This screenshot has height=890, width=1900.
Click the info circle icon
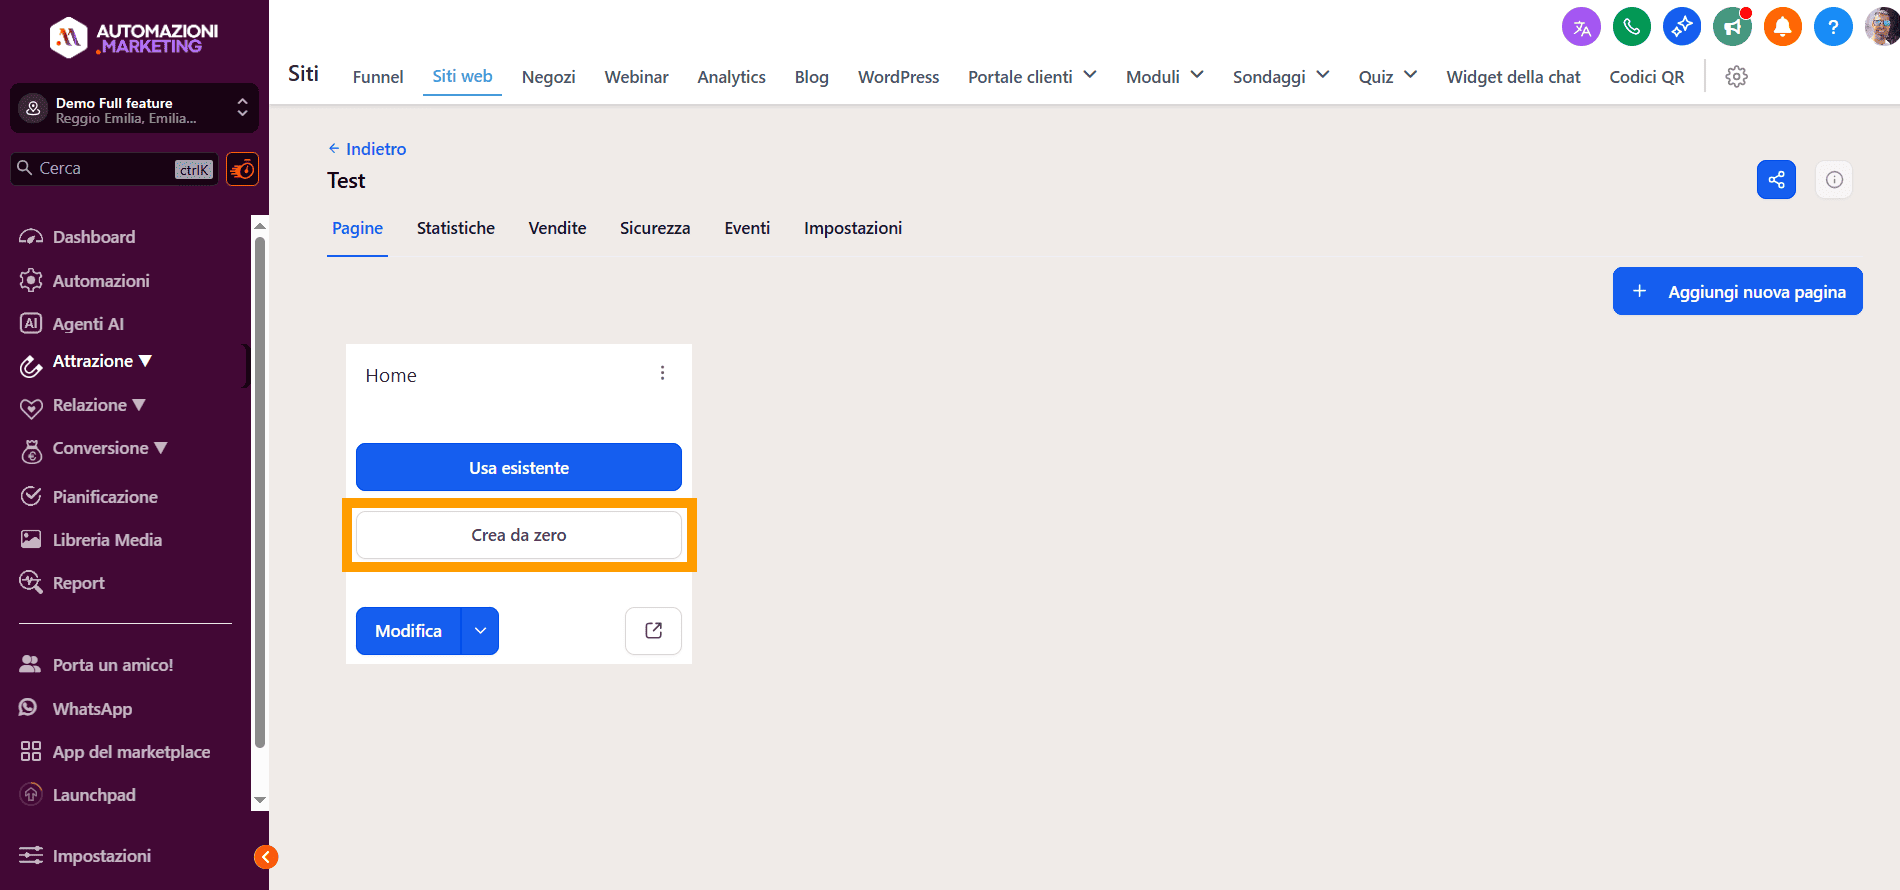(x=1834, y=180)
